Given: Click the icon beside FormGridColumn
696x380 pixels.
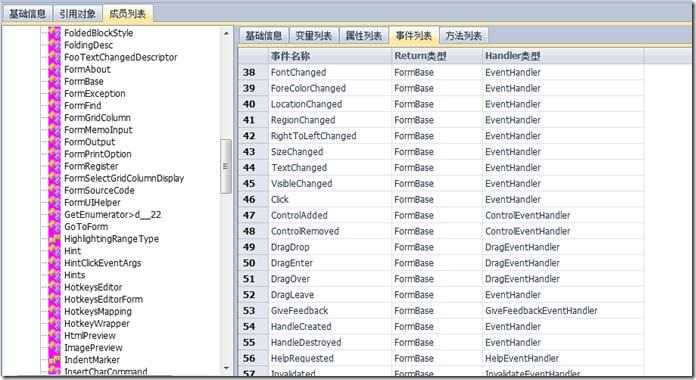Looking at the screenshot, I should [x=54, y=118].
